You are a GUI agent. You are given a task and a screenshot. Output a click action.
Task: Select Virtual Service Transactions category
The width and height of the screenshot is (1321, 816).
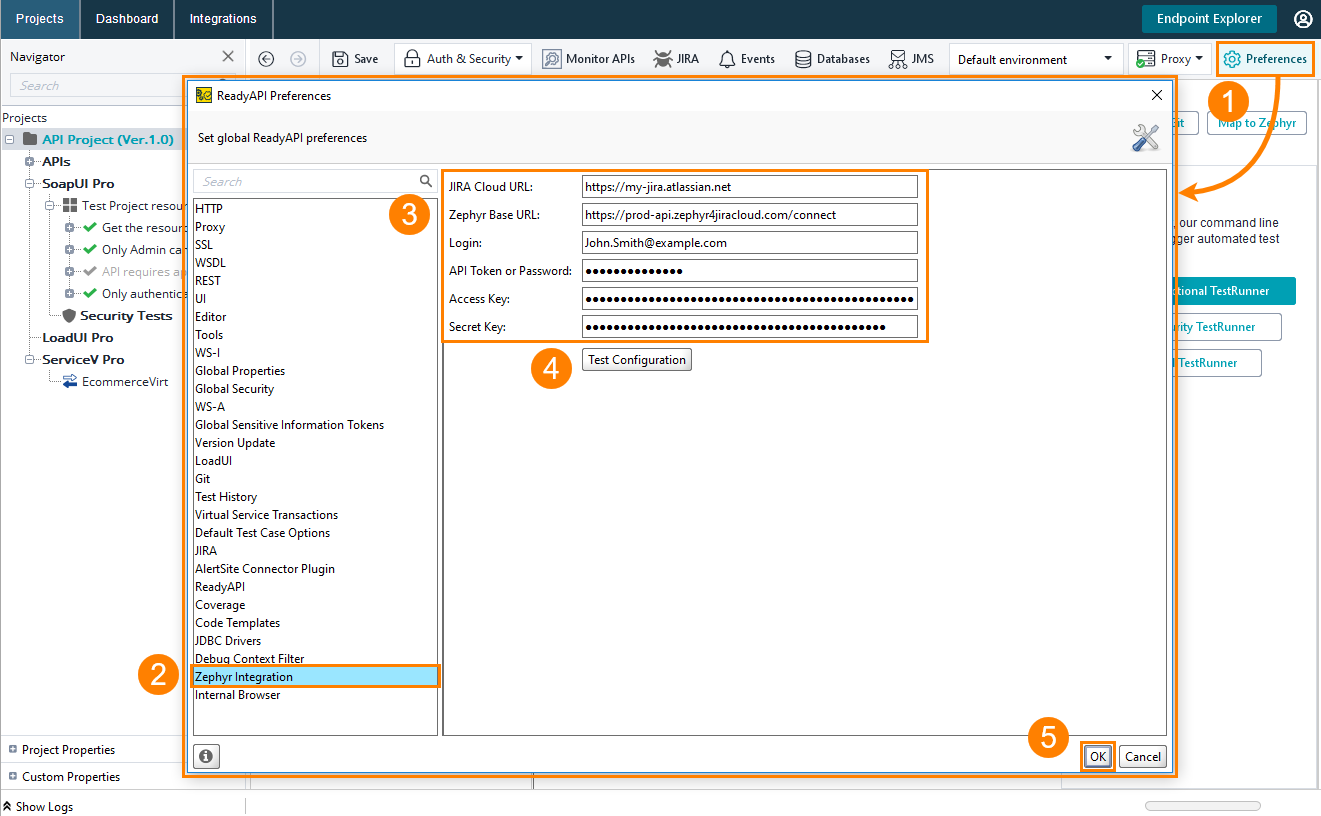pos(266,514)
